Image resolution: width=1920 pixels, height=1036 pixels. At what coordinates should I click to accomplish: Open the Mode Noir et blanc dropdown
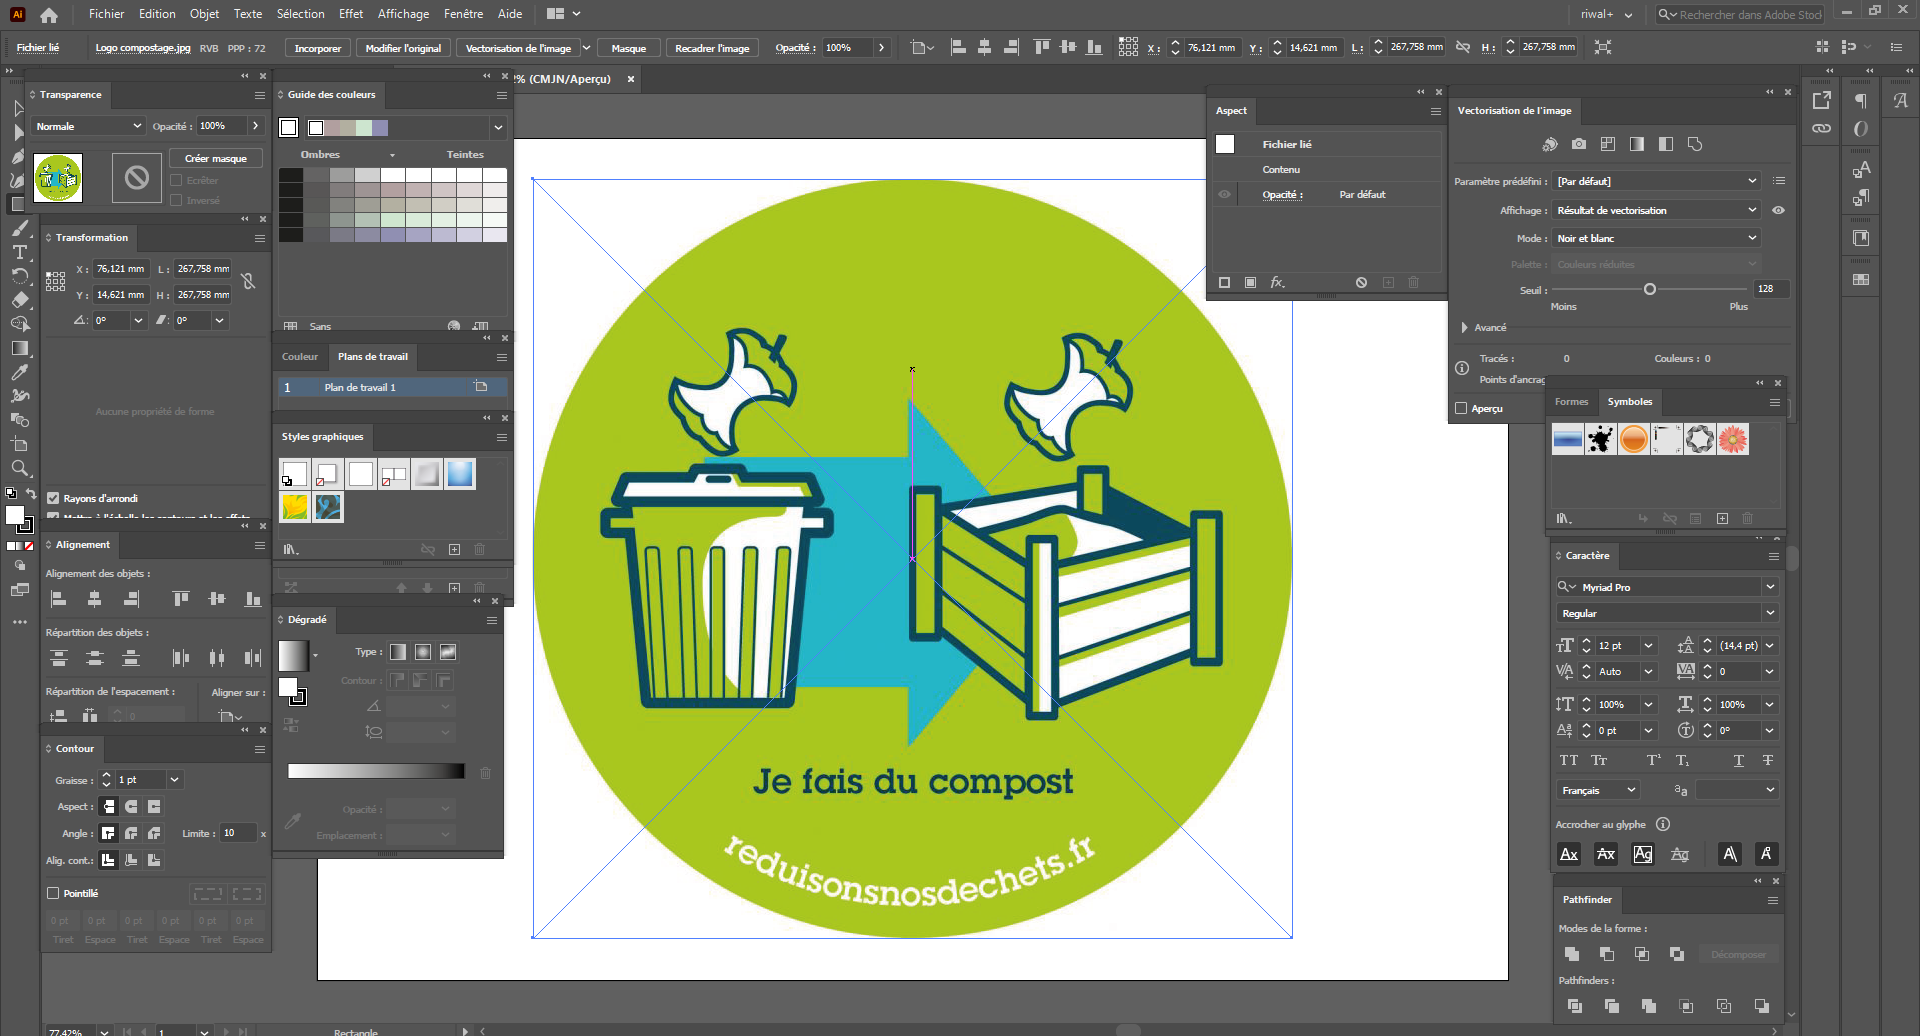pos(1657,238)
